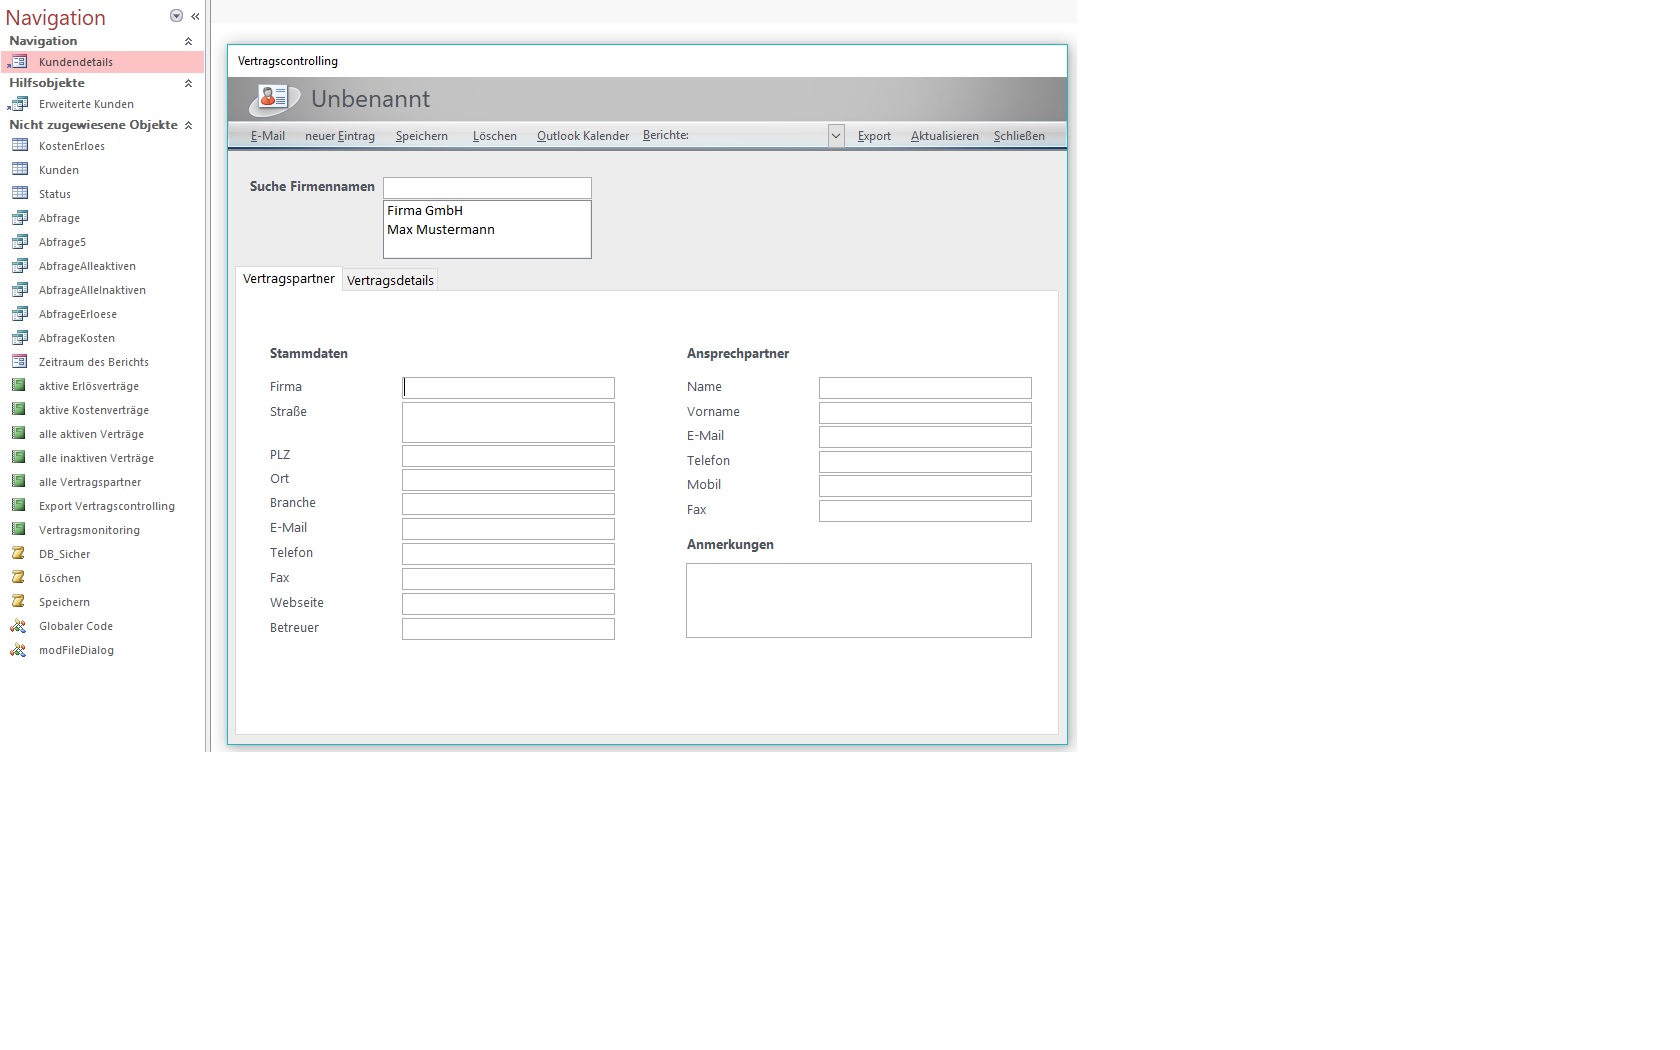Open the navigation pane options menu arrow

click(x=176, y=16)
